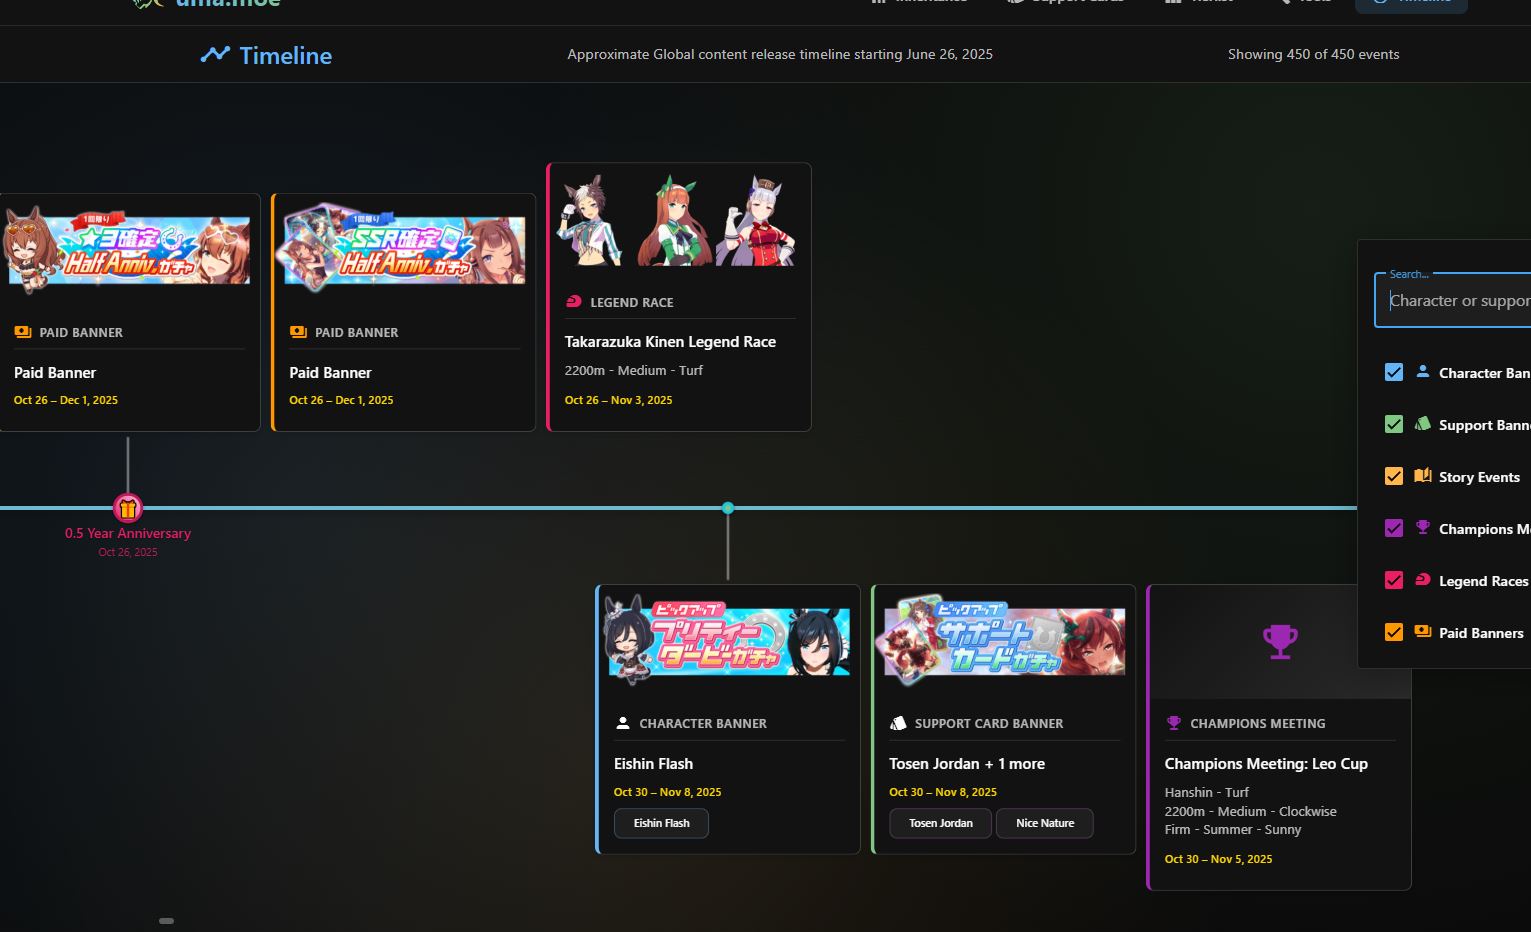Click the Legend Race helmet icon on the Takarazuka card
Screen dimensions: 1531x932
click(574, 302)
